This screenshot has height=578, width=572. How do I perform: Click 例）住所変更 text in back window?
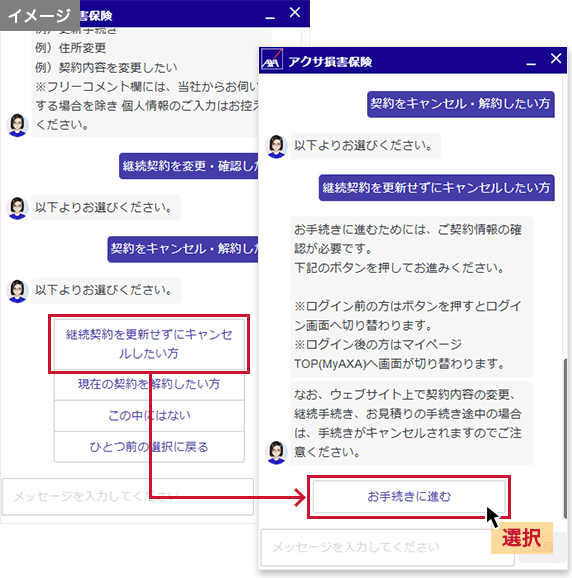click(x=70, y=48)
